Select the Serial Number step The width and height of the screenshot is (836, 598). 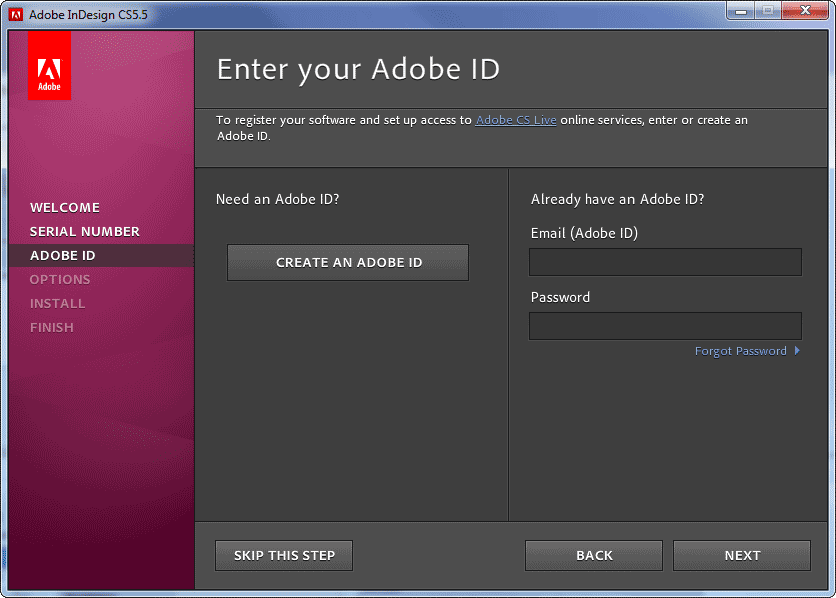pos(85,231)
